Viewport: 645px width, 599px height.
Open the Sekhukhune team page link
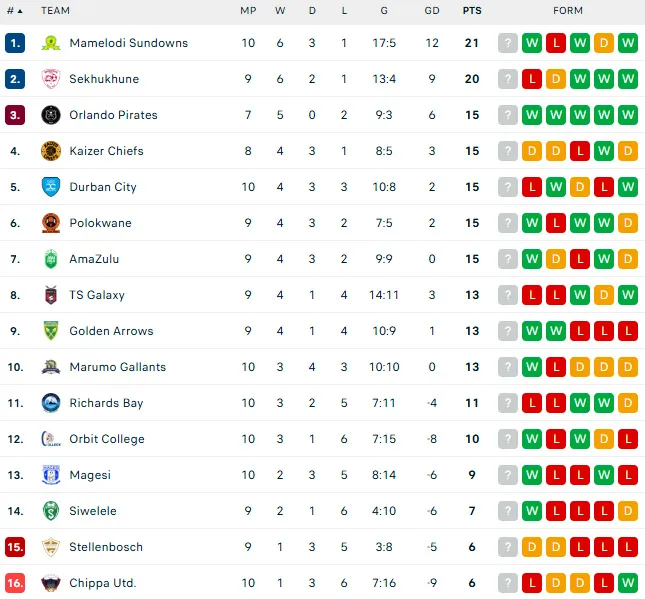coord(104,79)
